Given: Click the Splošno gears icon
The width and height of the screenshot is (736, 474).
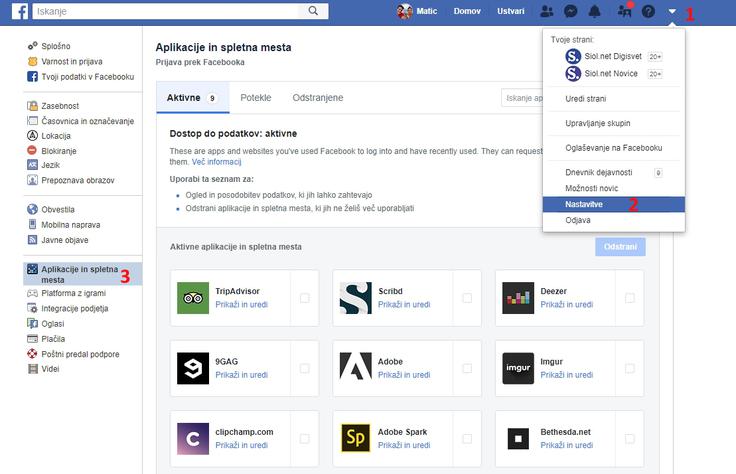Looking at the screenshot, I should [x=32, y=46].
